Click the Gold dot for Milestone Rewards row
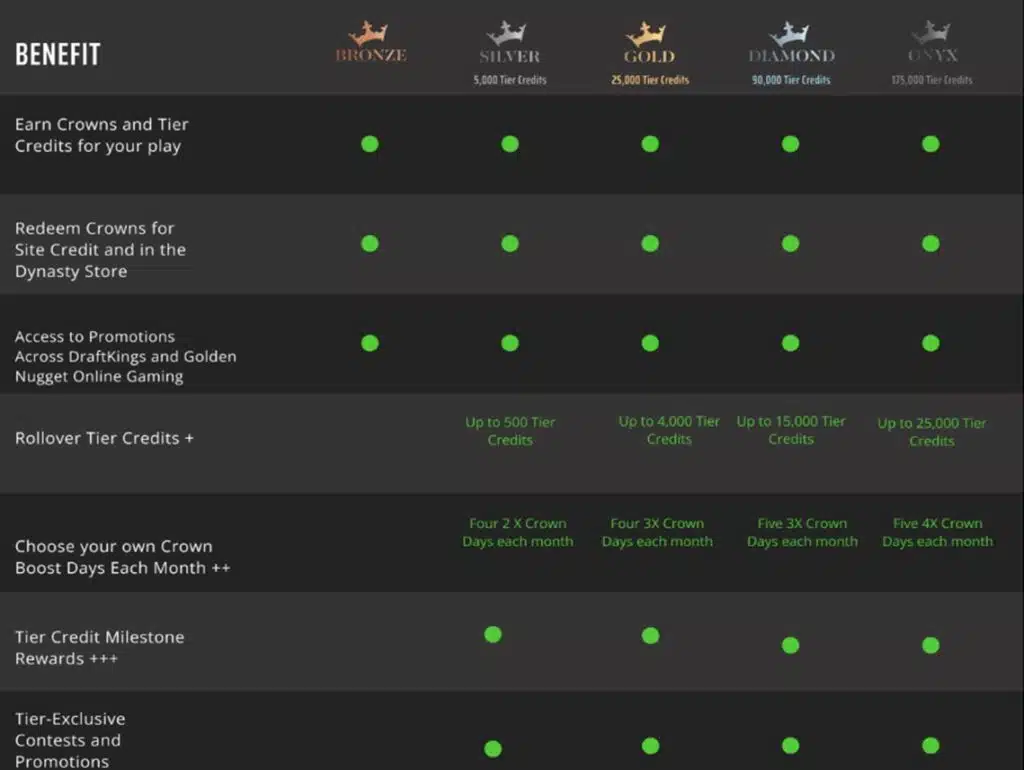The height and width of the screenshot is (770, 1024). 650,635
